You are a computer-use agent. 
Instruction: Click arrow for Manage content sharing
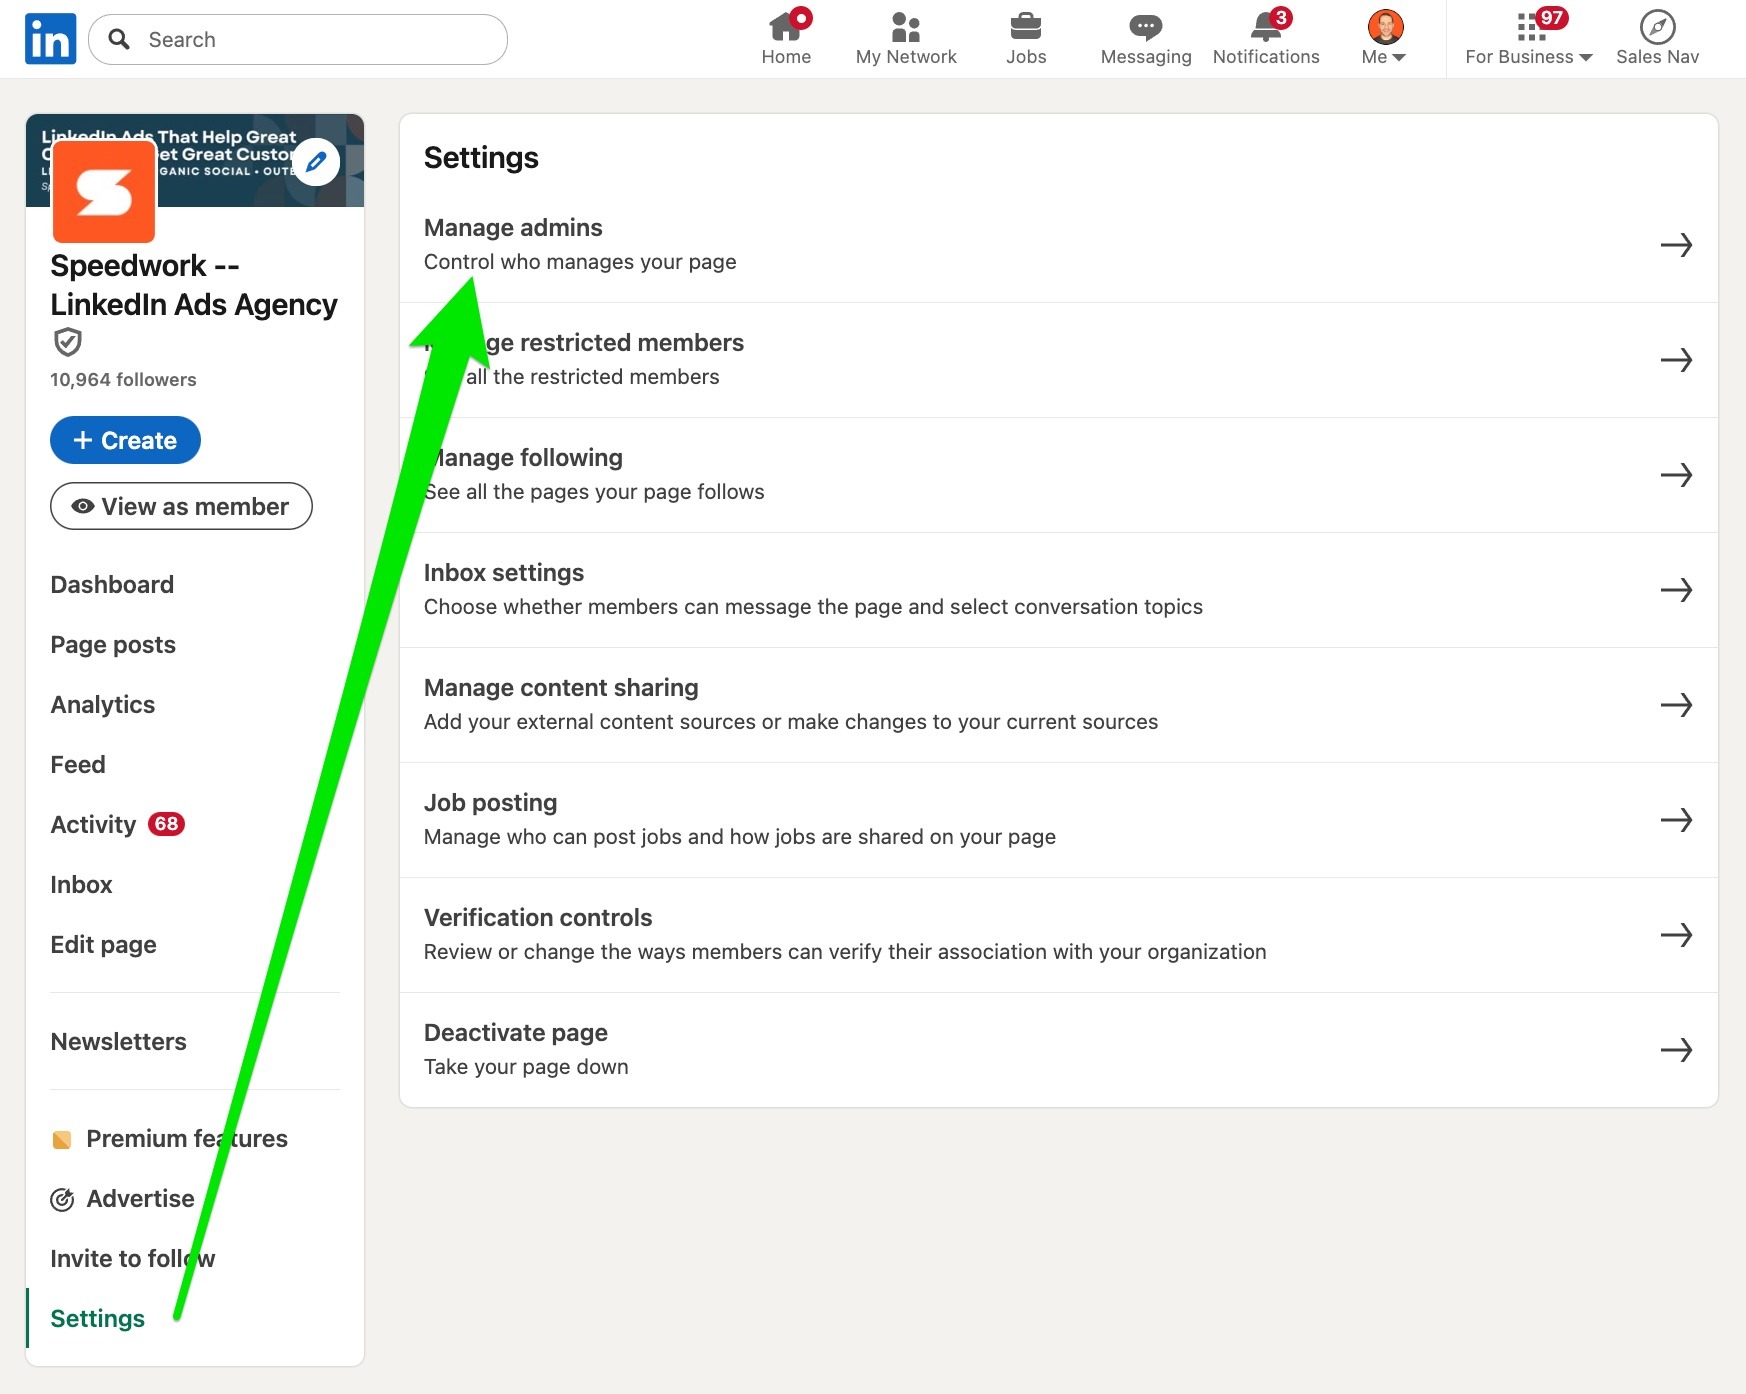(x=1676, y=705)
